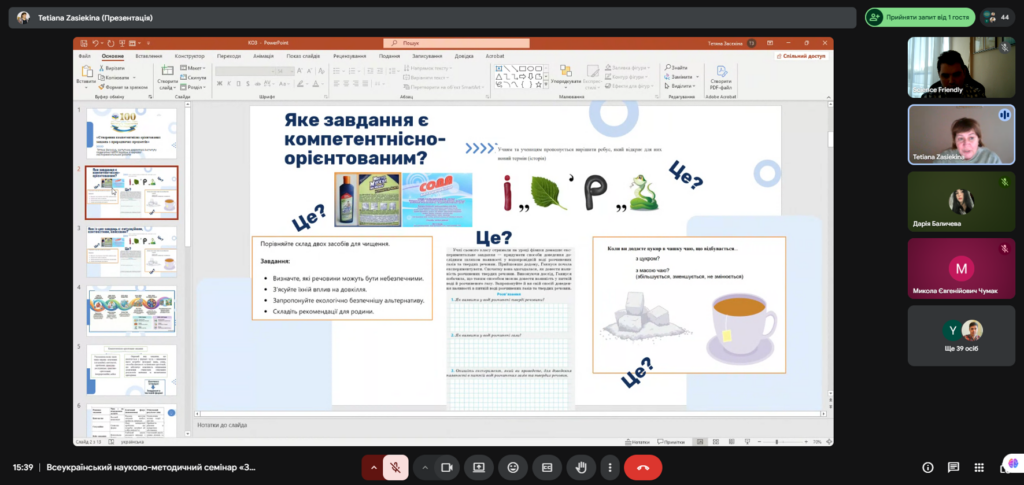
Task: Unmute the microphone in Meet toolbar
Action: [x=396, y=467]
